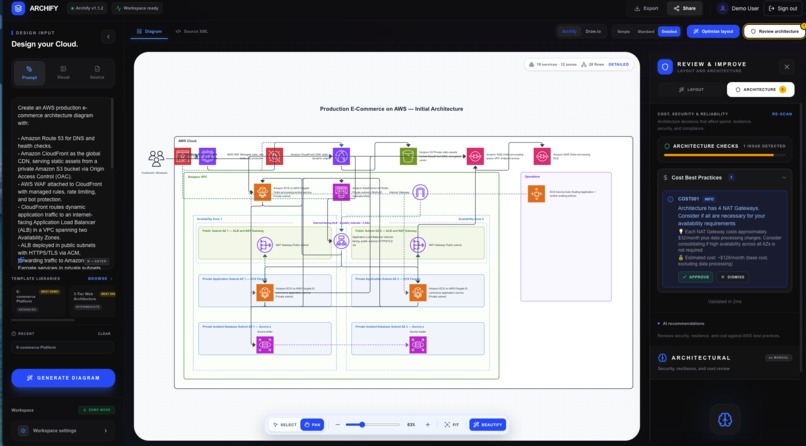The height and width of the screenshot is (446, 806).
Task: Toggle the Demo Mode badge
Action: click(97, 410)
